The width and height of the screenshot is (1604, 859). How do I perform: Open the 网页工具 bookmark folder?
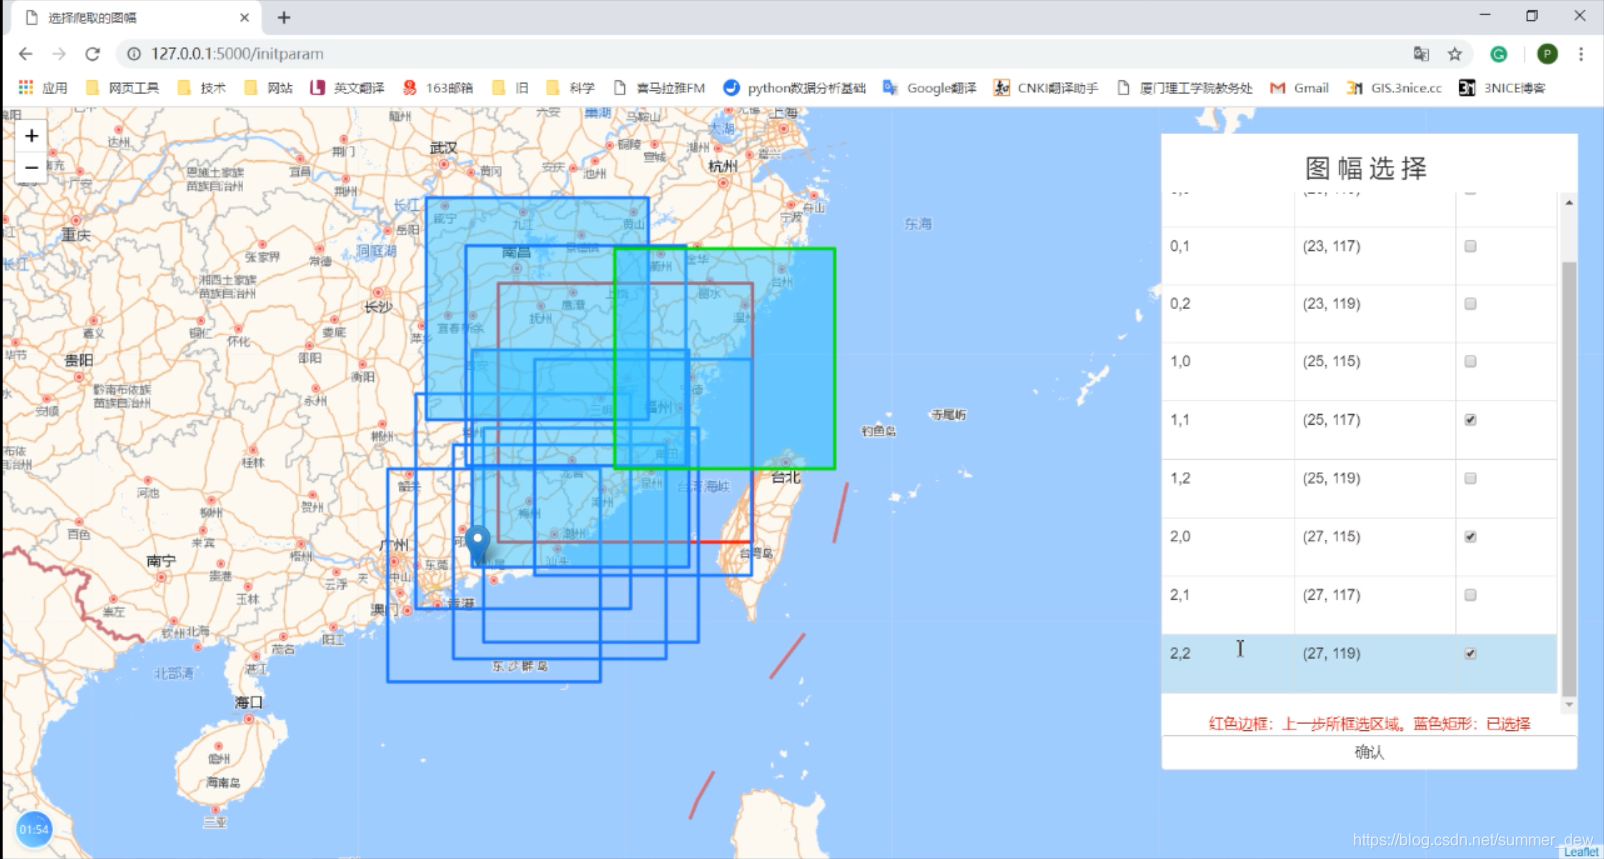[x=122, y=88]
